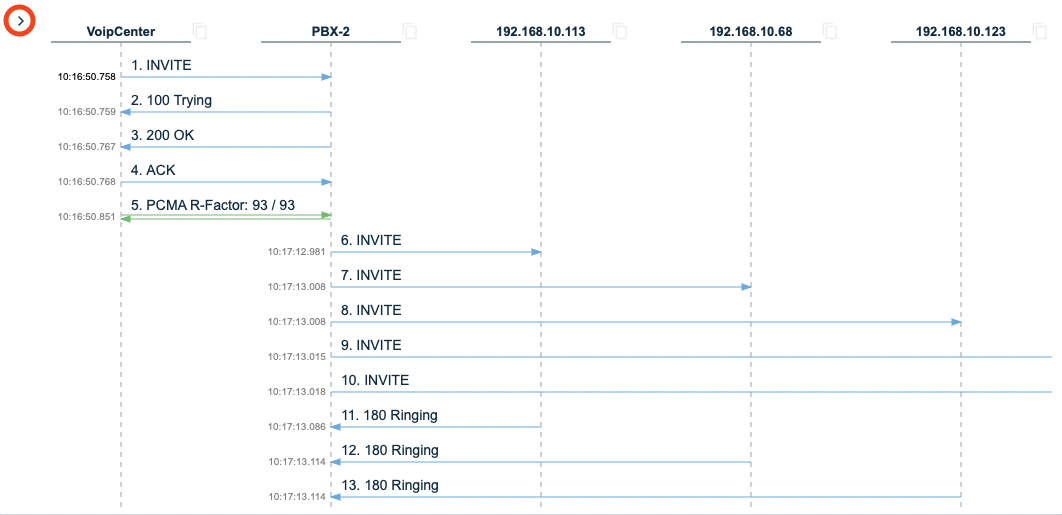The height and width of the screenshot is (515, 1062).
Task: Open message 6. INVITE
Action: [x=371, y=241]
